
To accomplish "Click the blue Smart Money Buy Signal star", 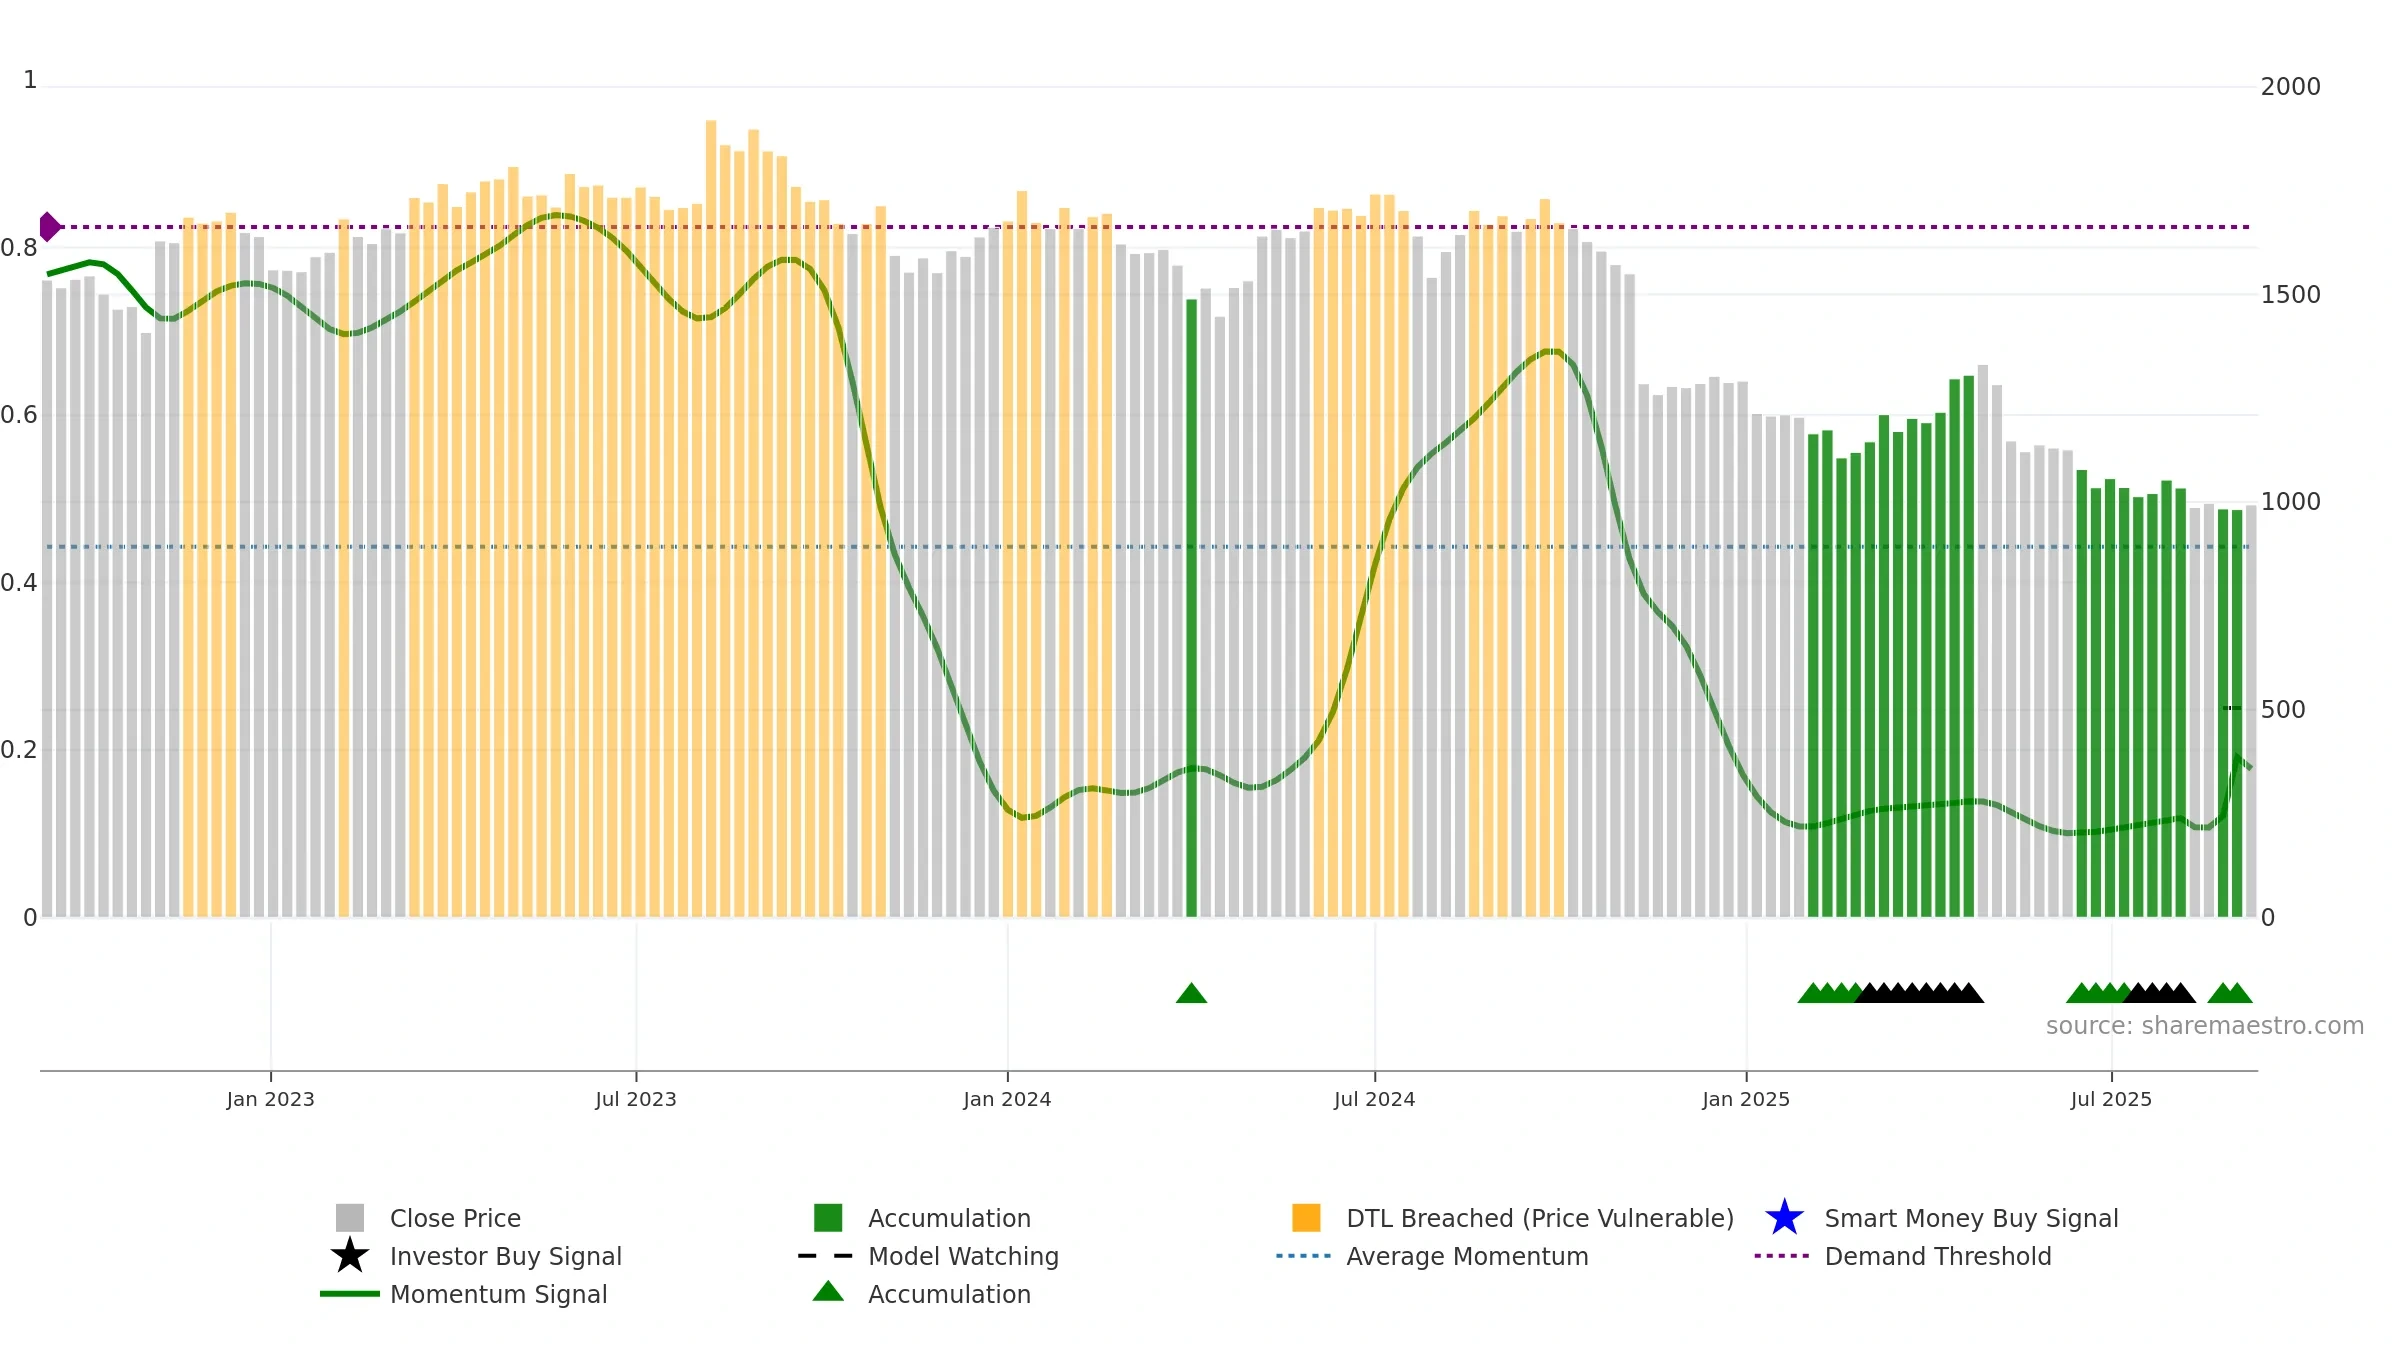I will pyautogui.click(x=1784, y=1218).
